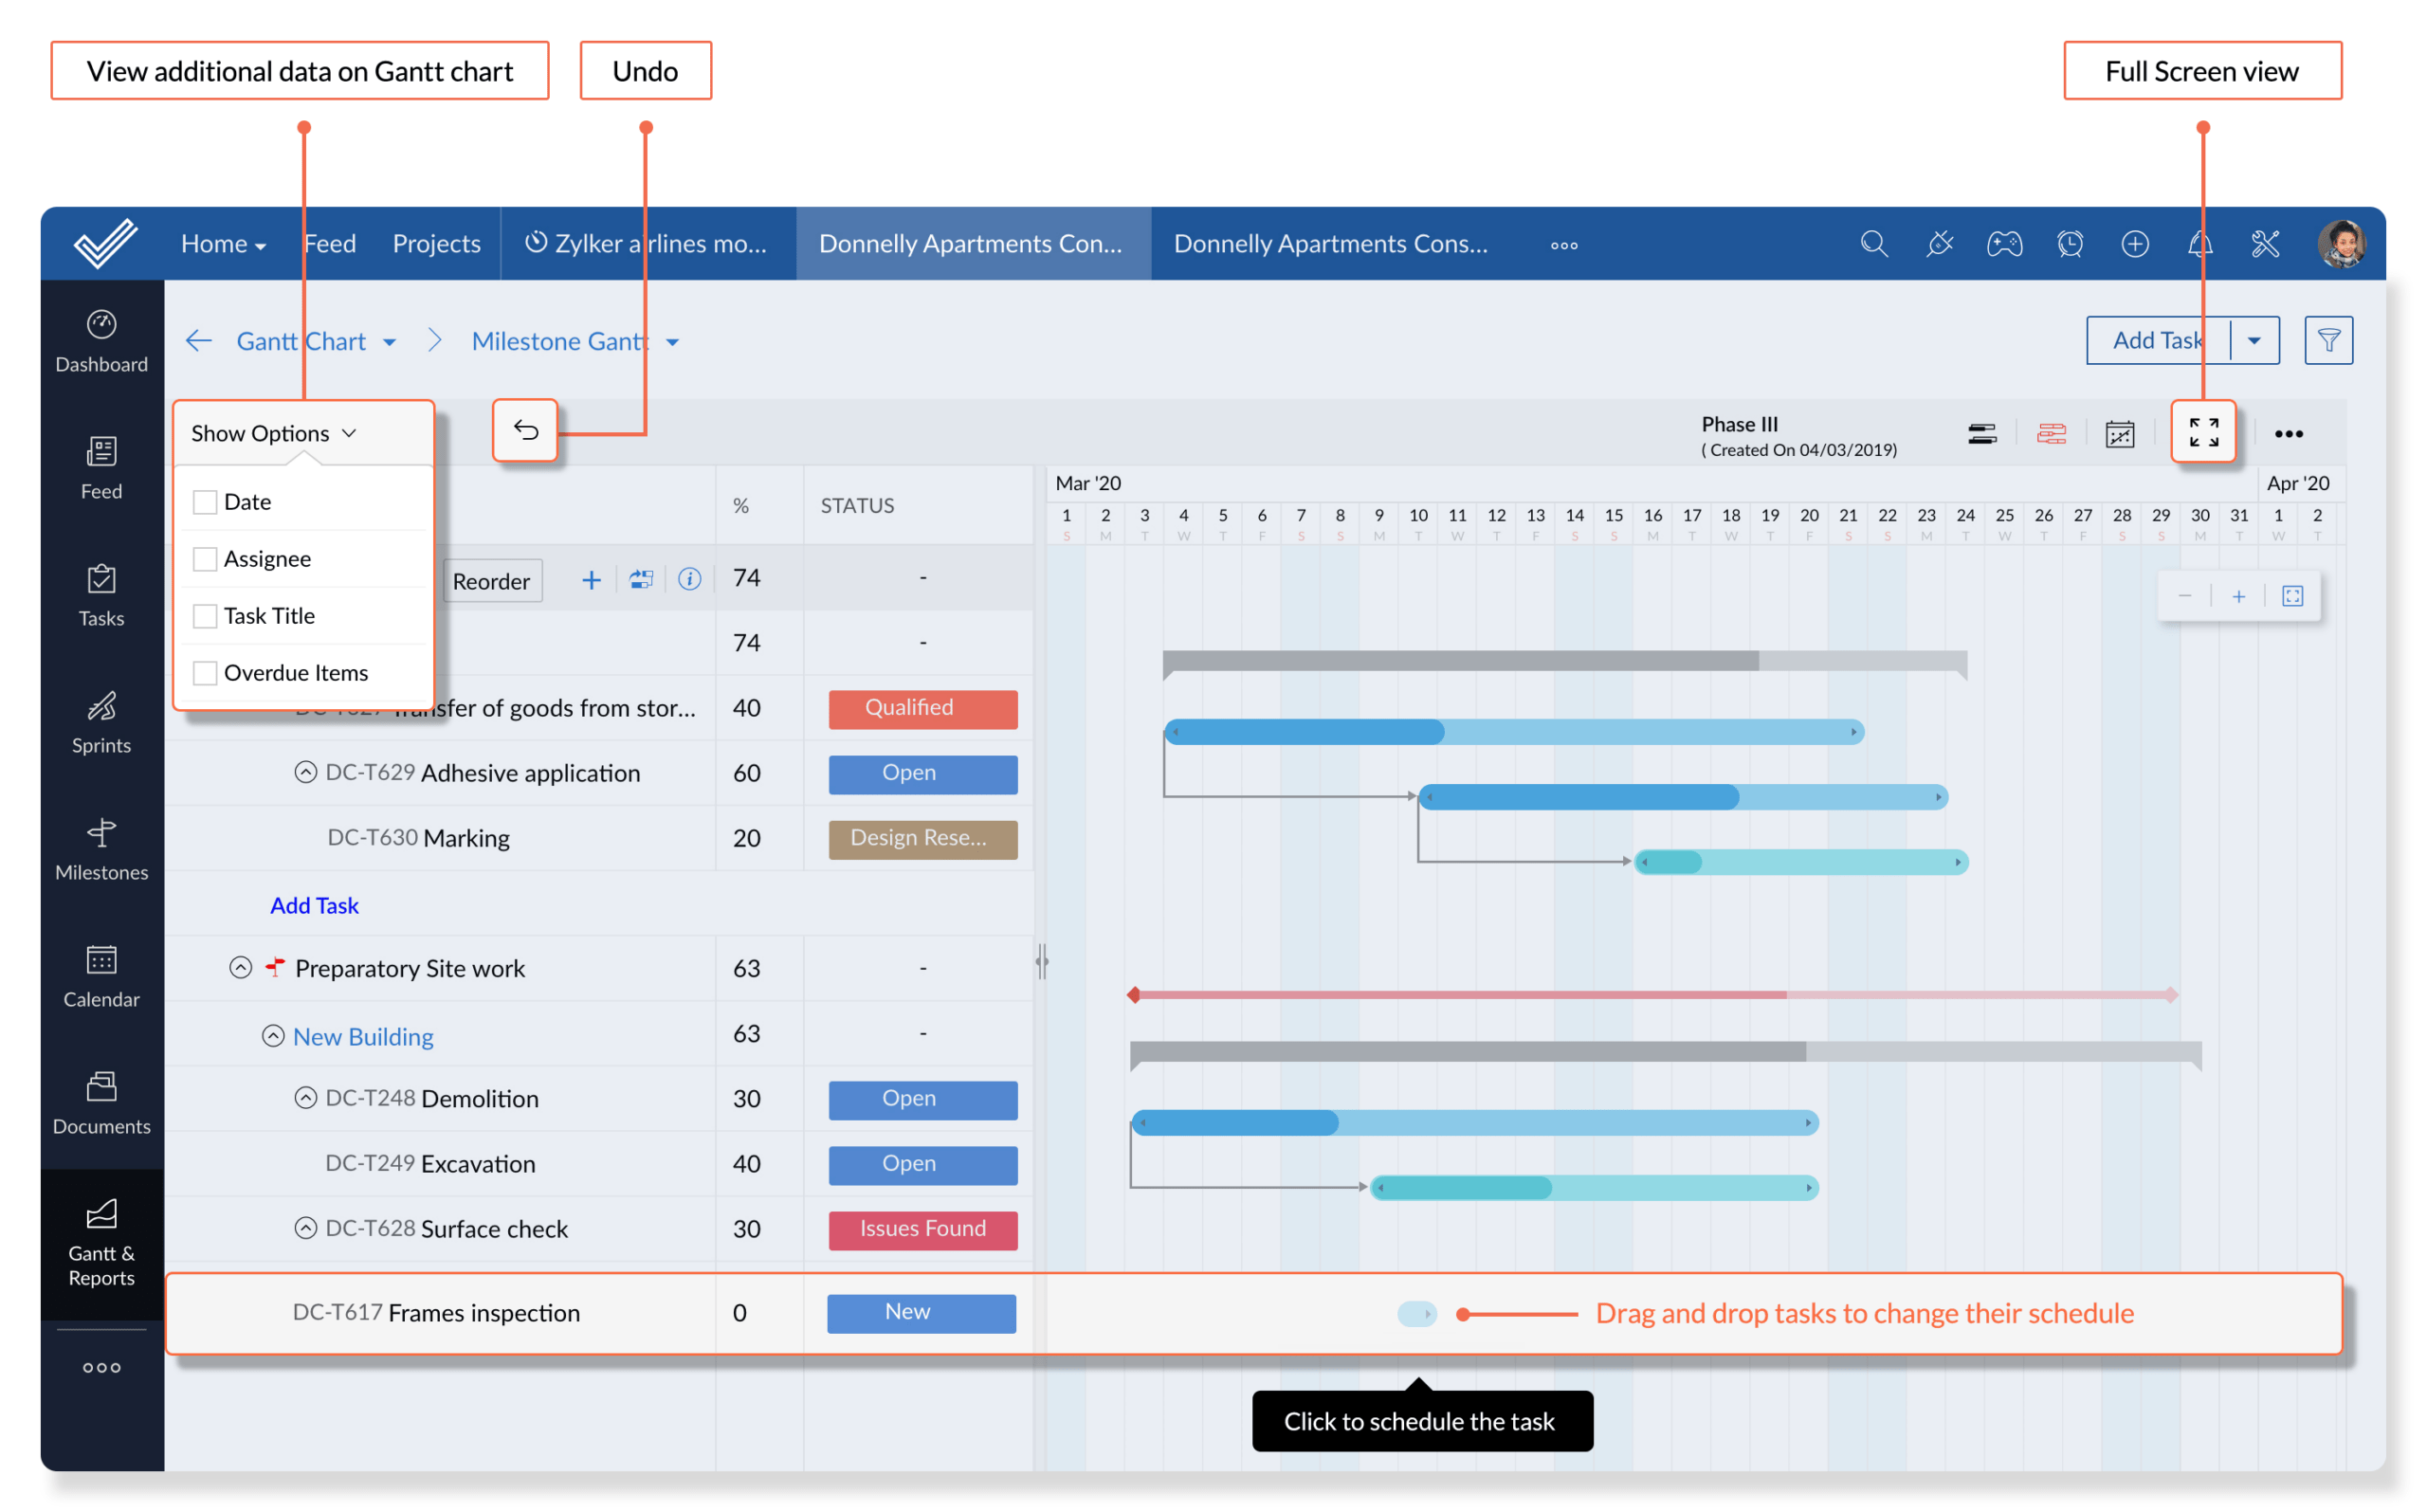Open the search icon in the top bar
This screenshot has height=1512, width=2427.
(x=1874, y=243)
